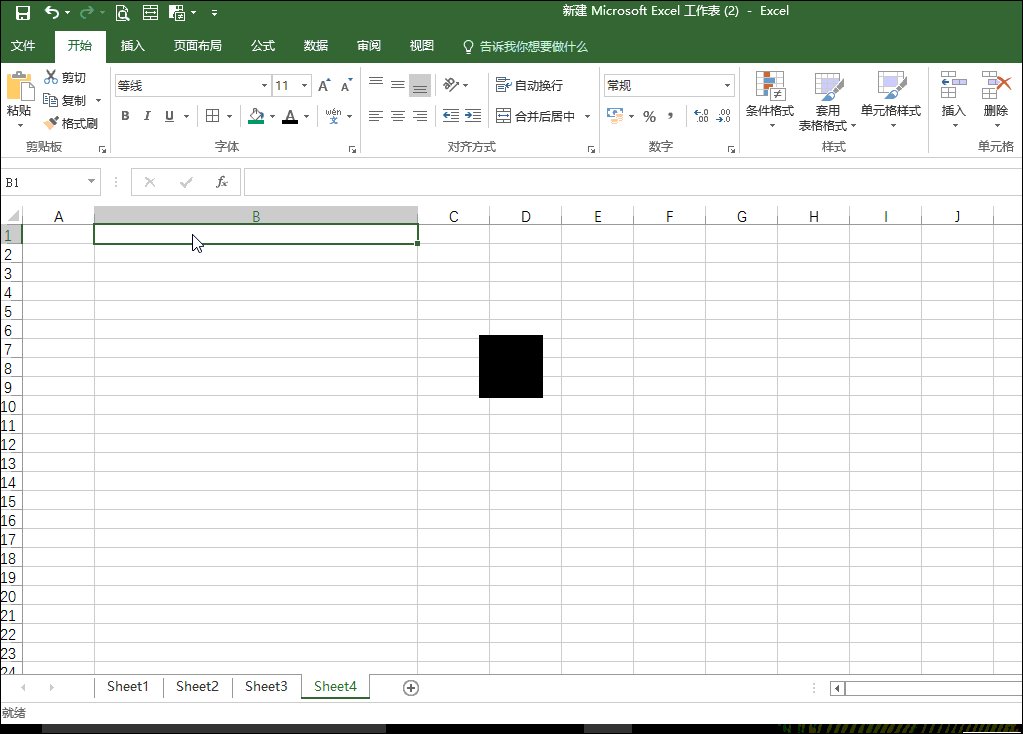Click the Cut (剪切) scissors icon

52,77
